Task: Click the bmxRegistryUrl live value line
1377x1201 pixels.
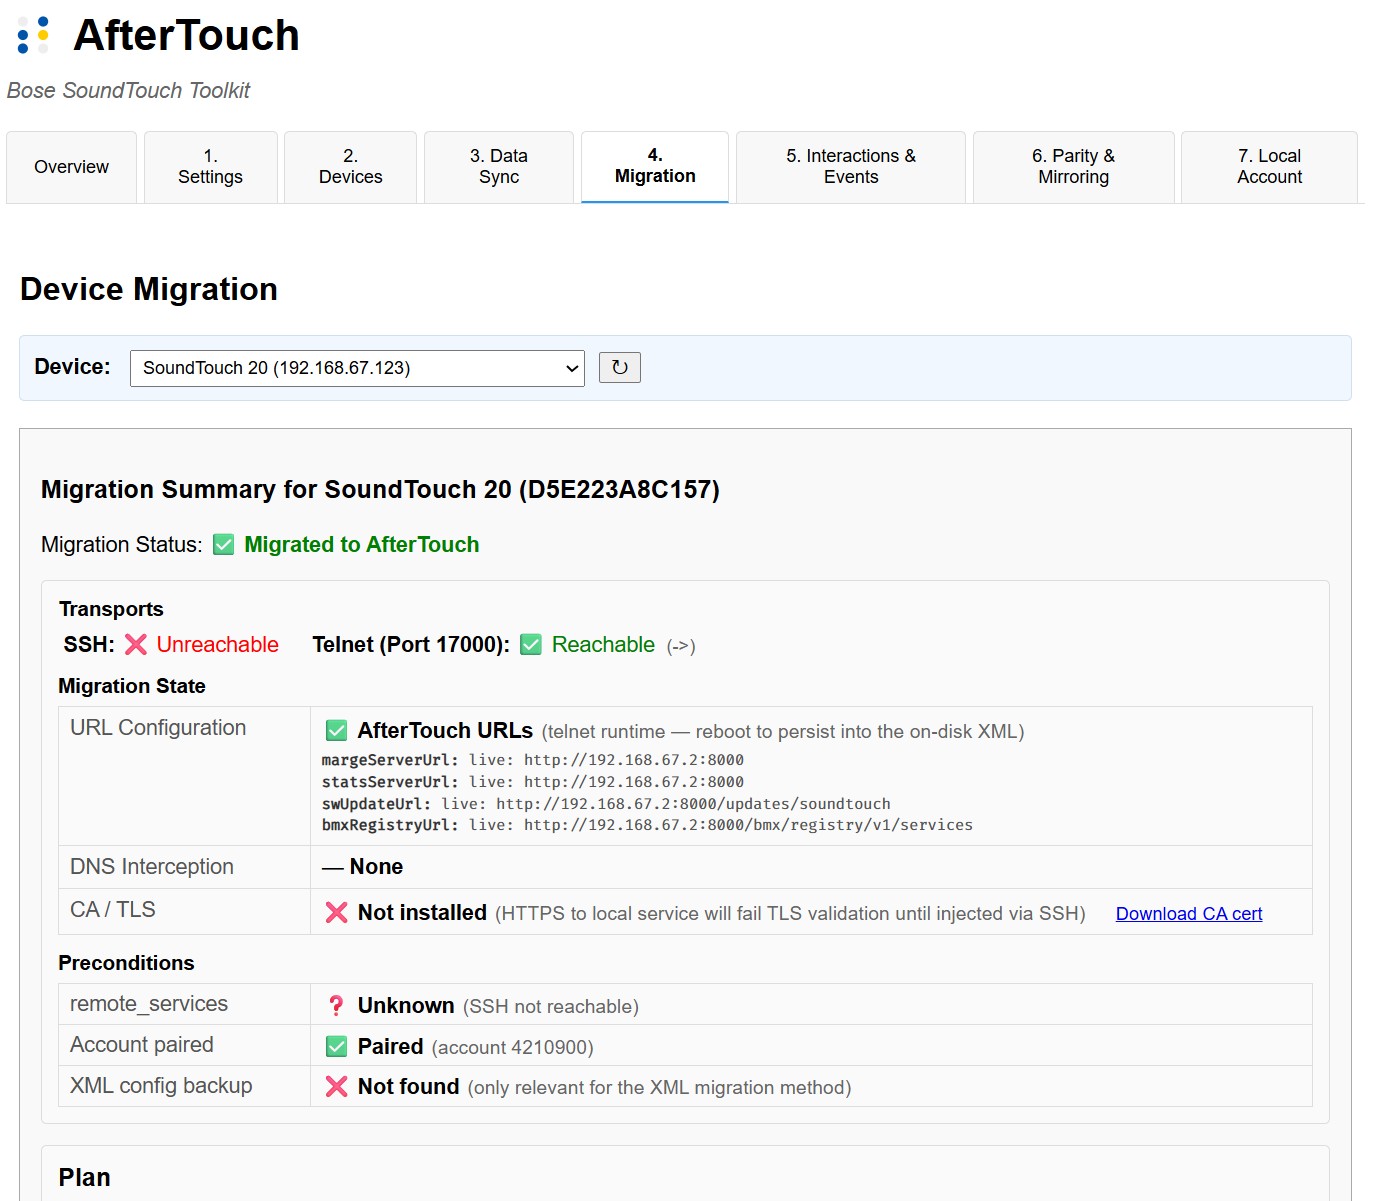Action: [647, 825]
